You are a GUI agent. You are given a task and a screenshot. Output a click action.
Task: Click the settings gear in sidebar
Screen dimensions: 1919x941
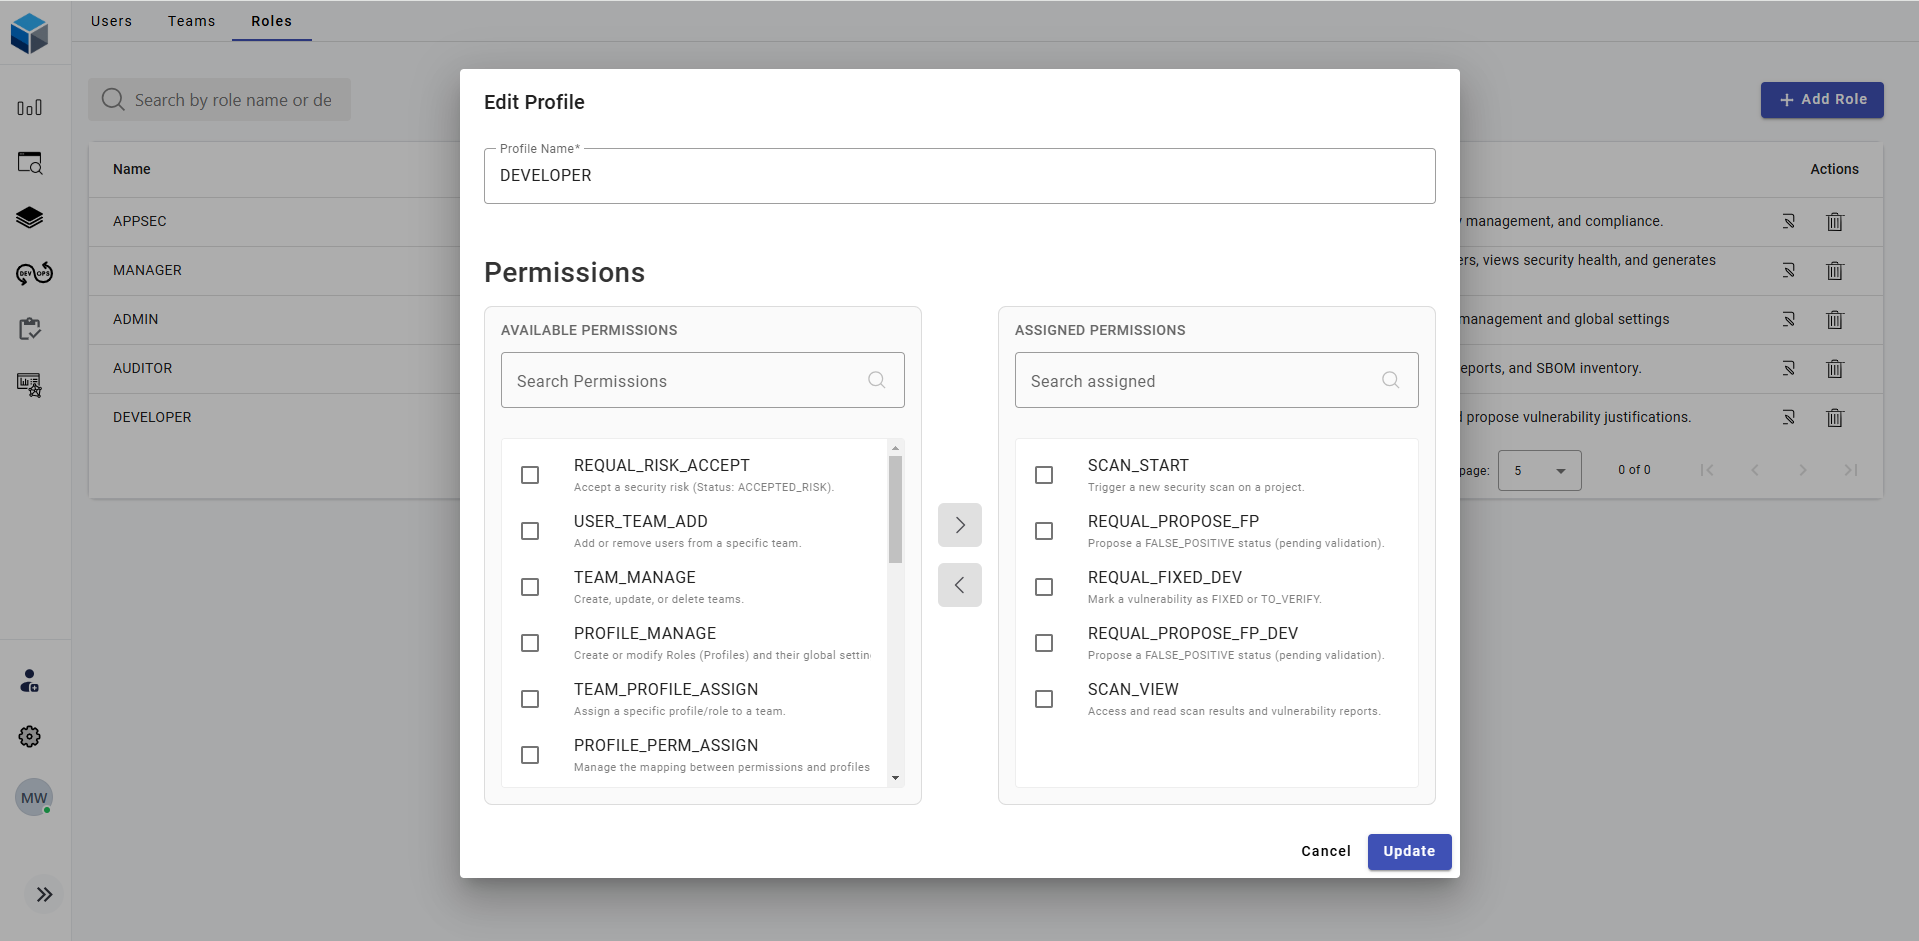(30, 737)
